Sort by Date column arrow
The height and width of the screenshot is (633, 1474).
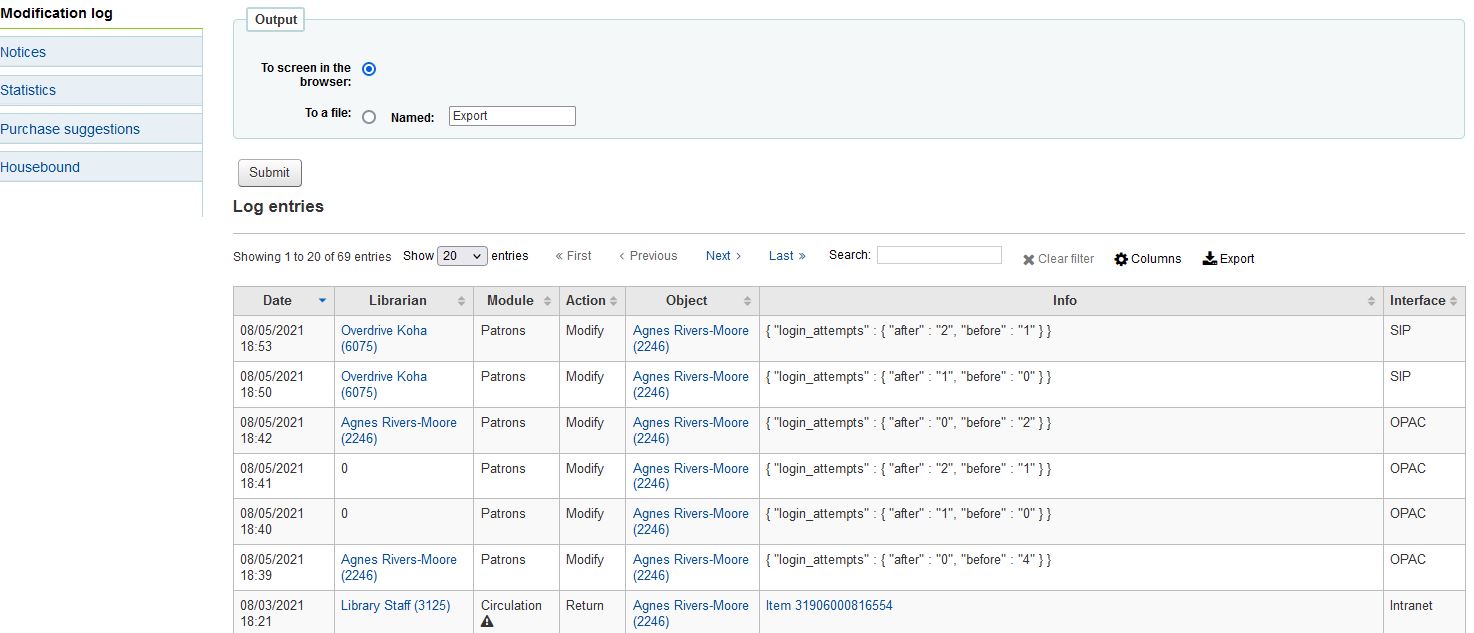322,301
